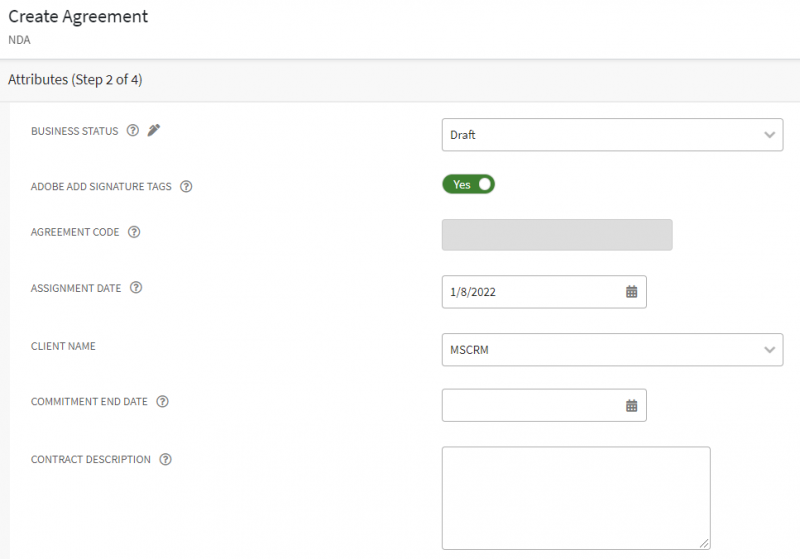
Task: Expand the Business Status dropdown showing Draft
Action: (612, 135)
